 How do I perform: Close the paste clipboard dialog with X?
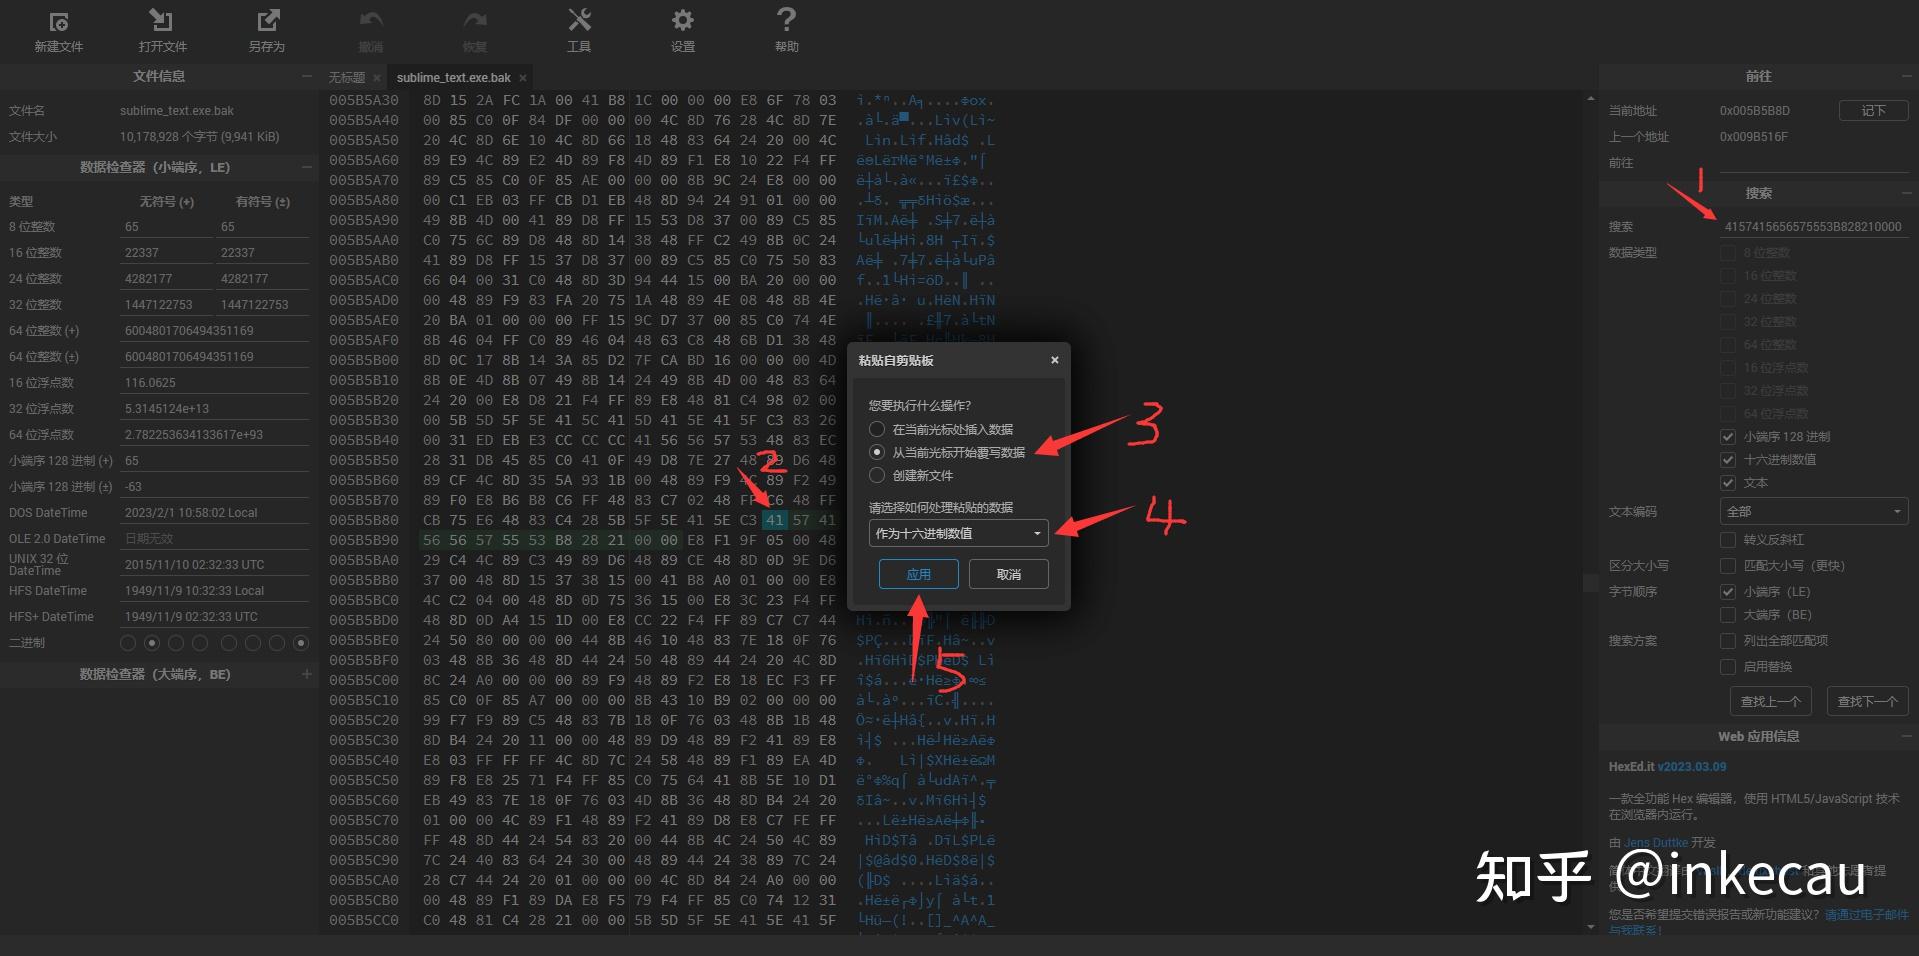coord(1054,360)
